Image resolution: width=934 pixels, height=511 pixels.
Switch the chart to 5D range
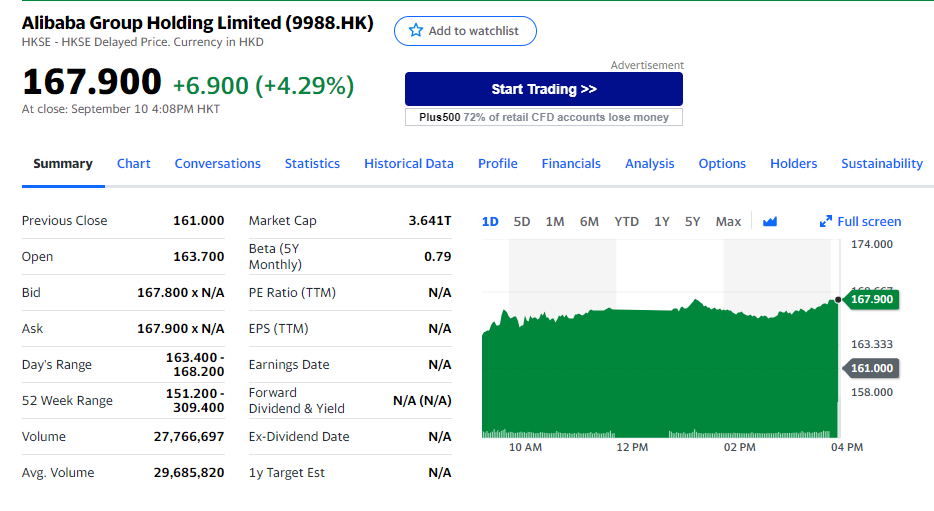point(522,222)
